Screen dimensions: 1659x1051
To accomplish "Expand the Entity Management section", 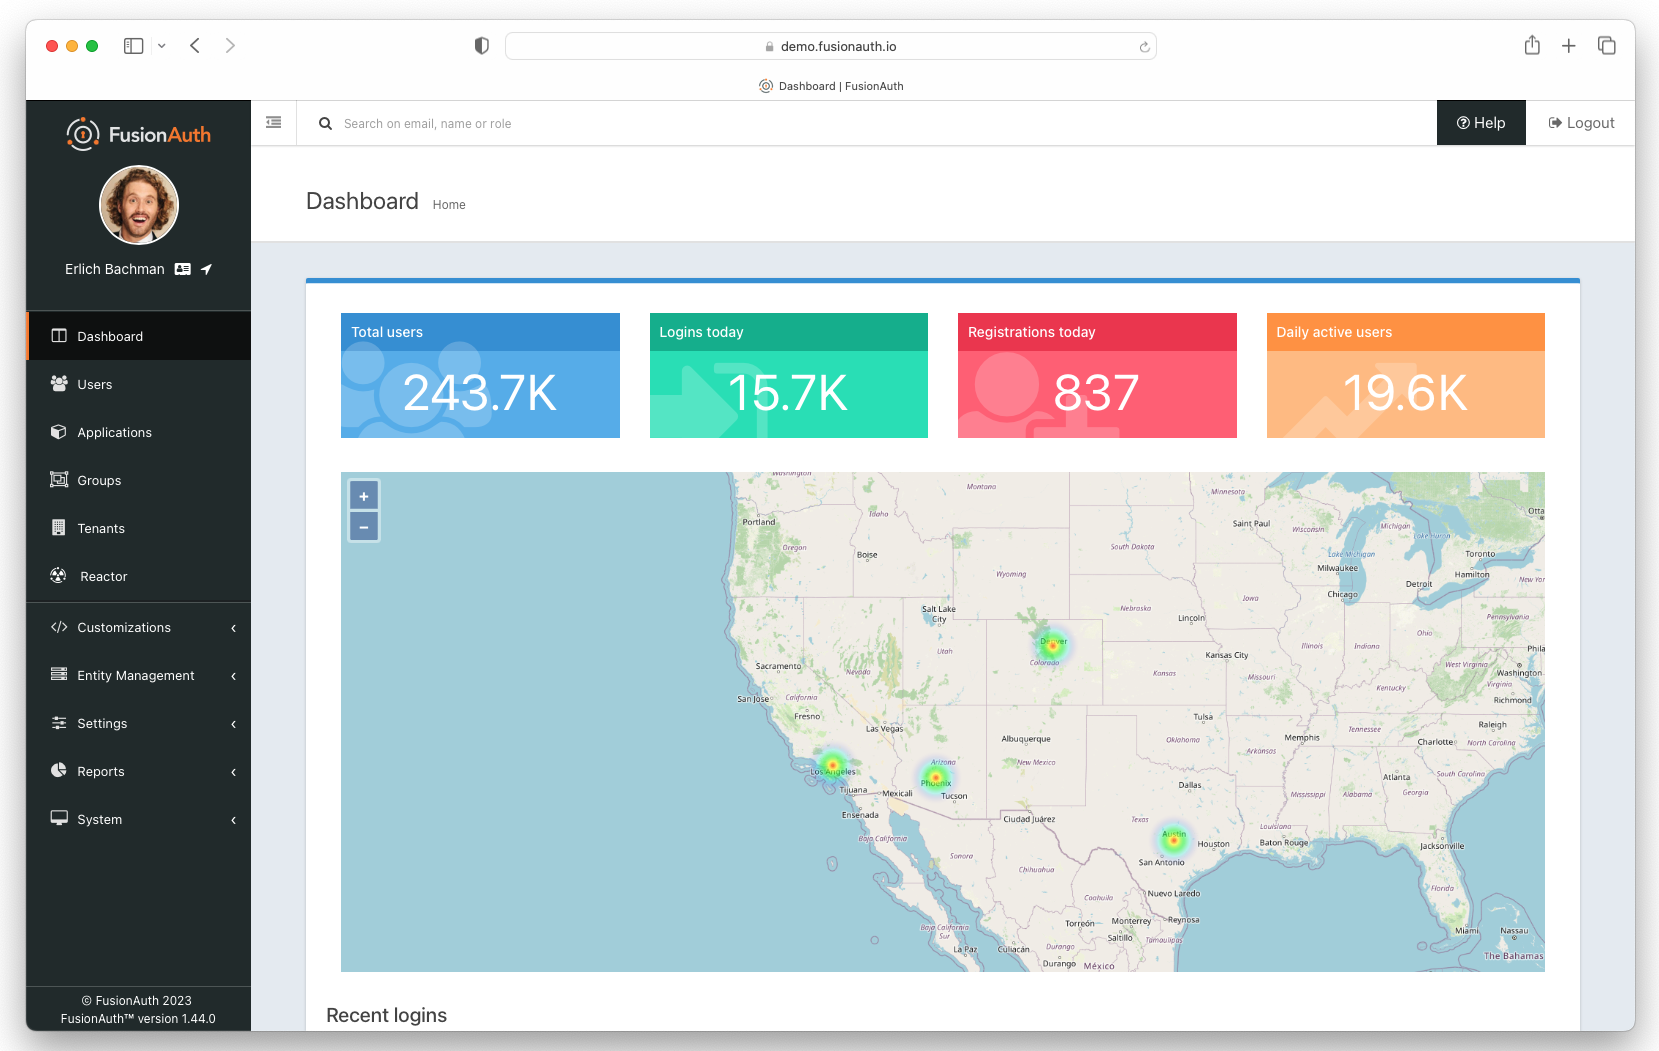I will [135, 675].
